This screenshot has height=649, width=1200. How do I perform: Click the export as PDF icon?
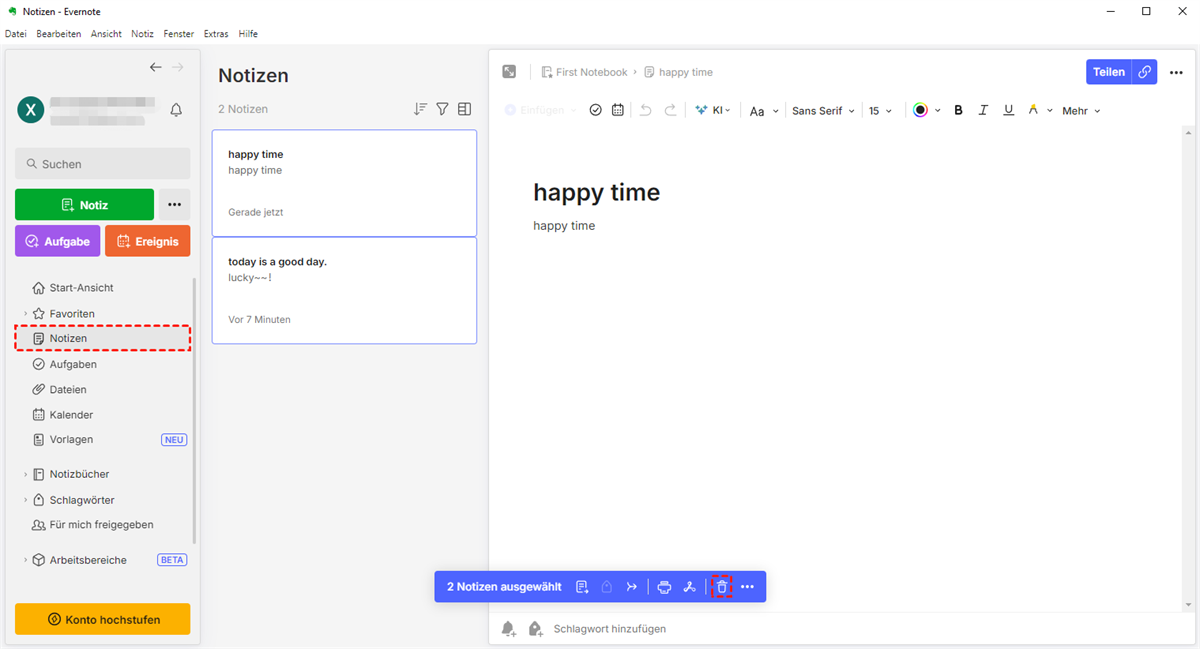(689, 587)
